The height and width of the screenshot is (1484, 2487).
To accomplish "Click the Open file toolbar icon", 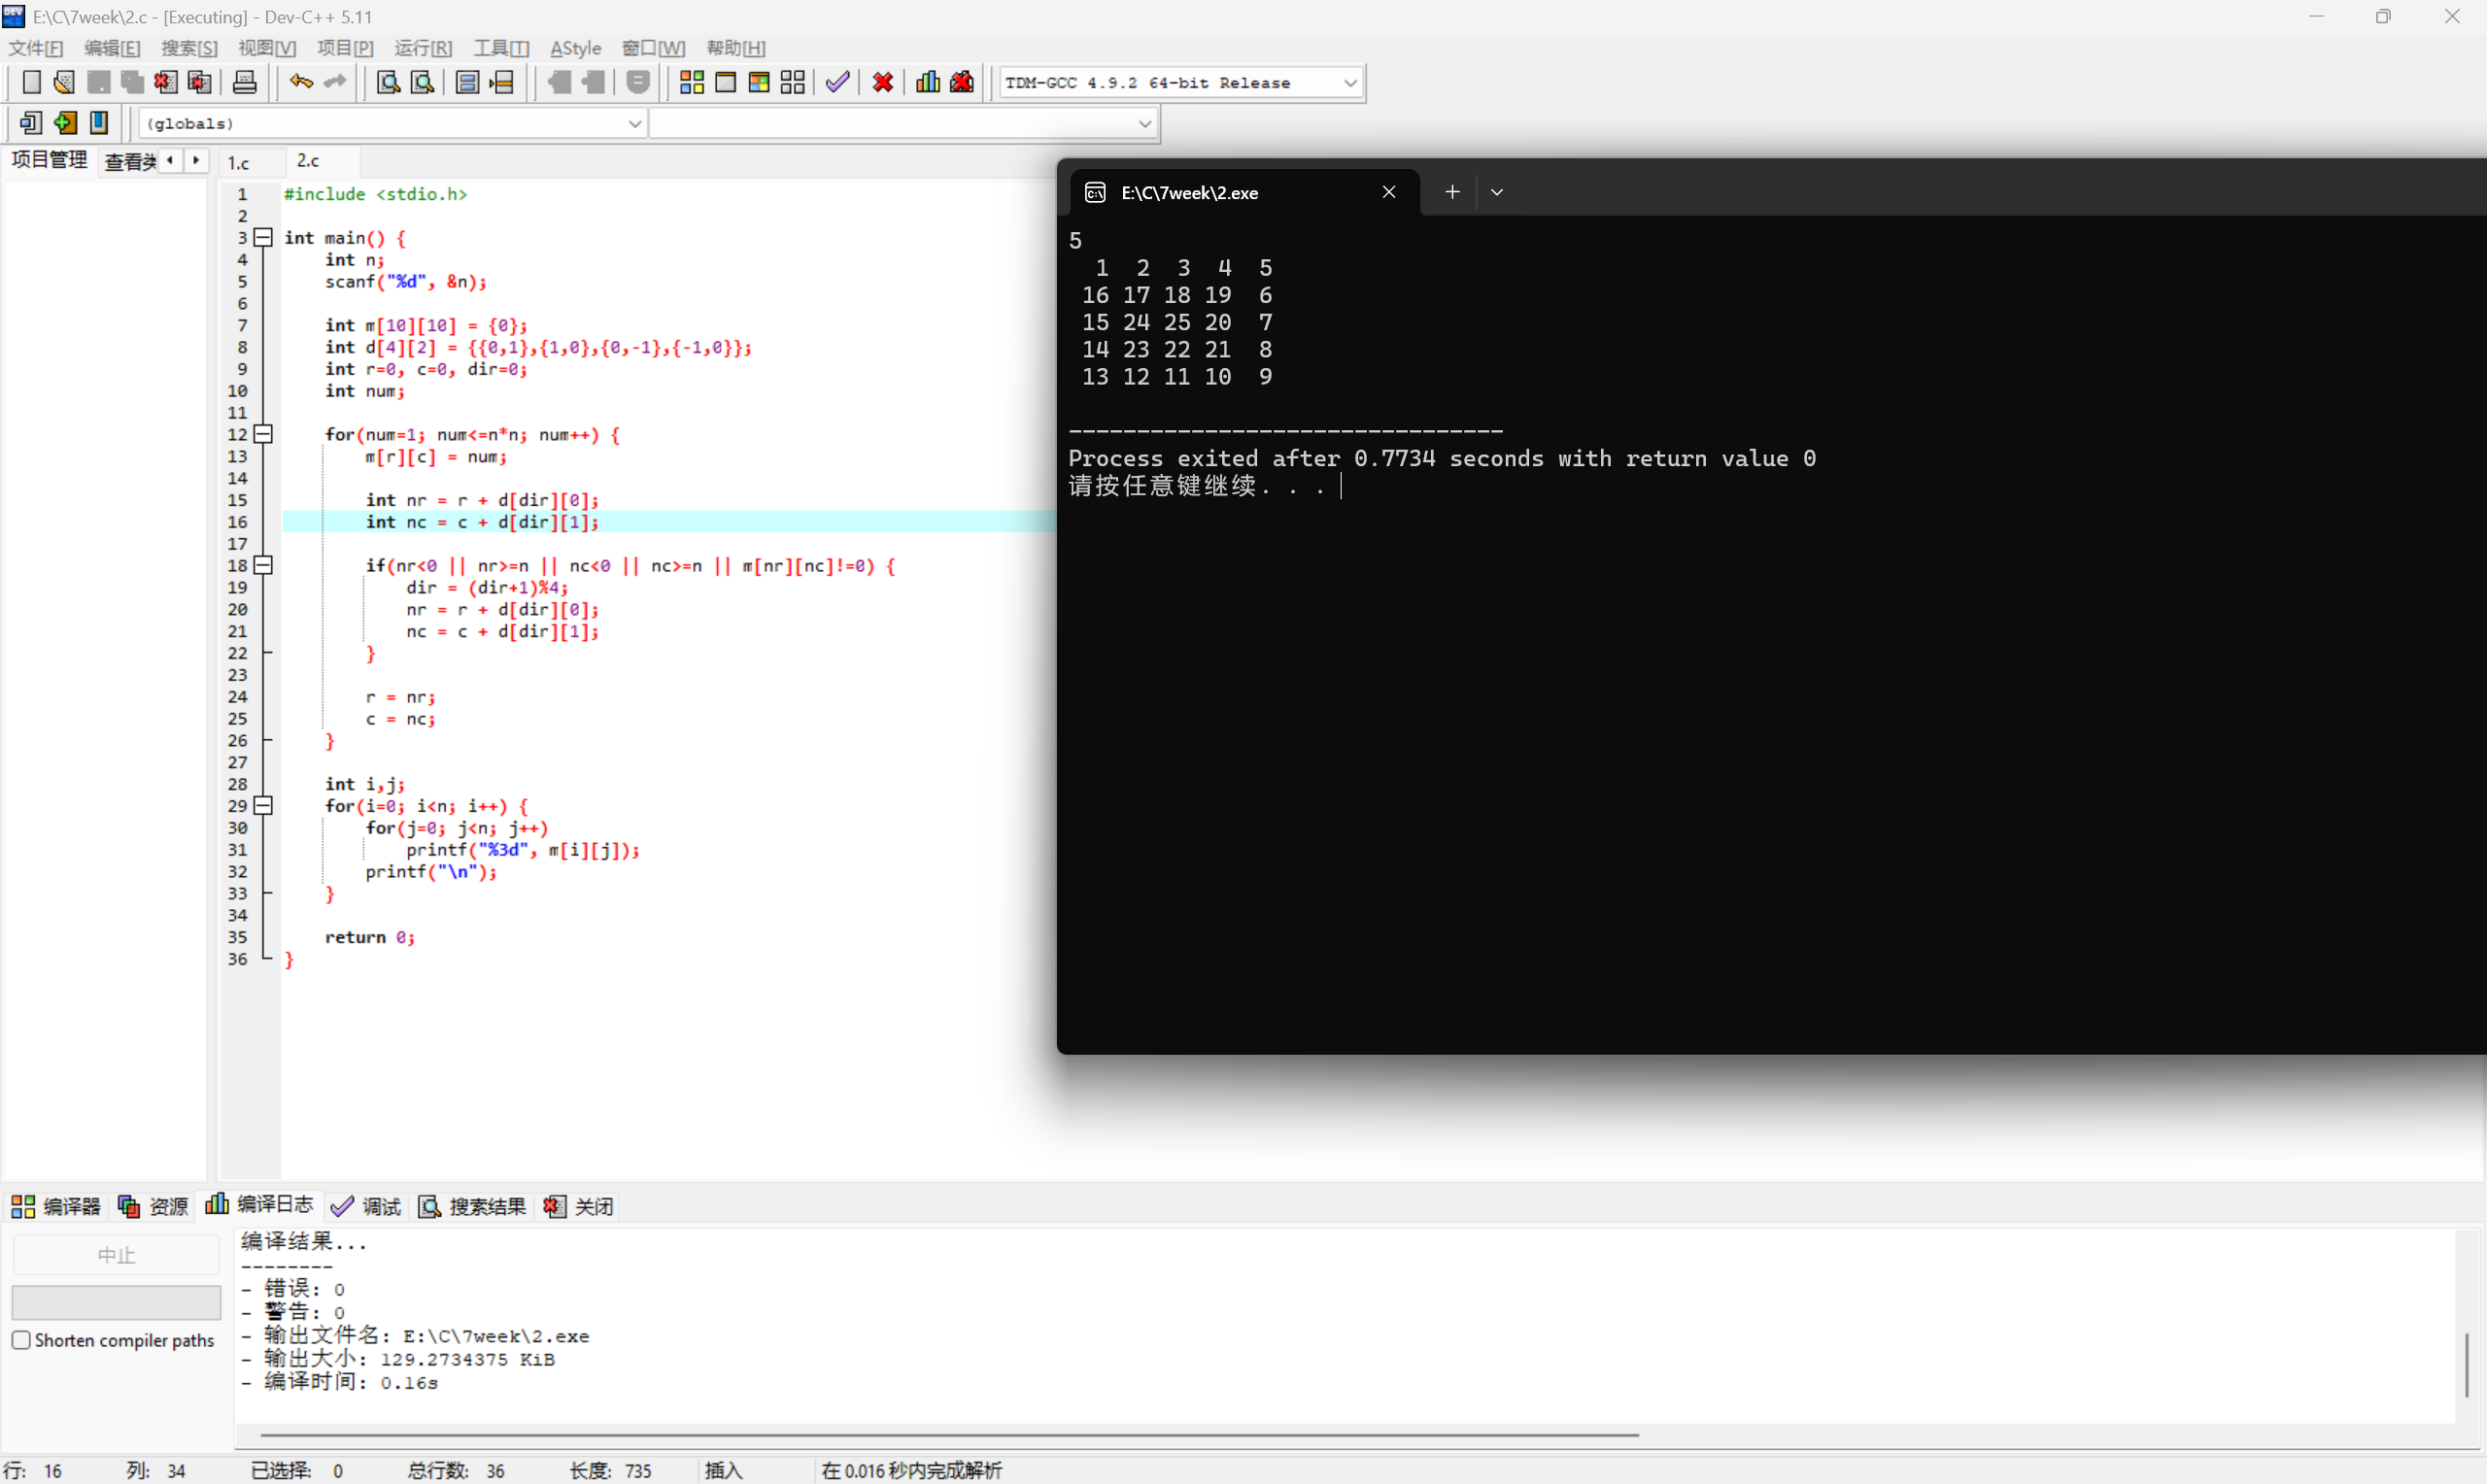I will point(64,82).
